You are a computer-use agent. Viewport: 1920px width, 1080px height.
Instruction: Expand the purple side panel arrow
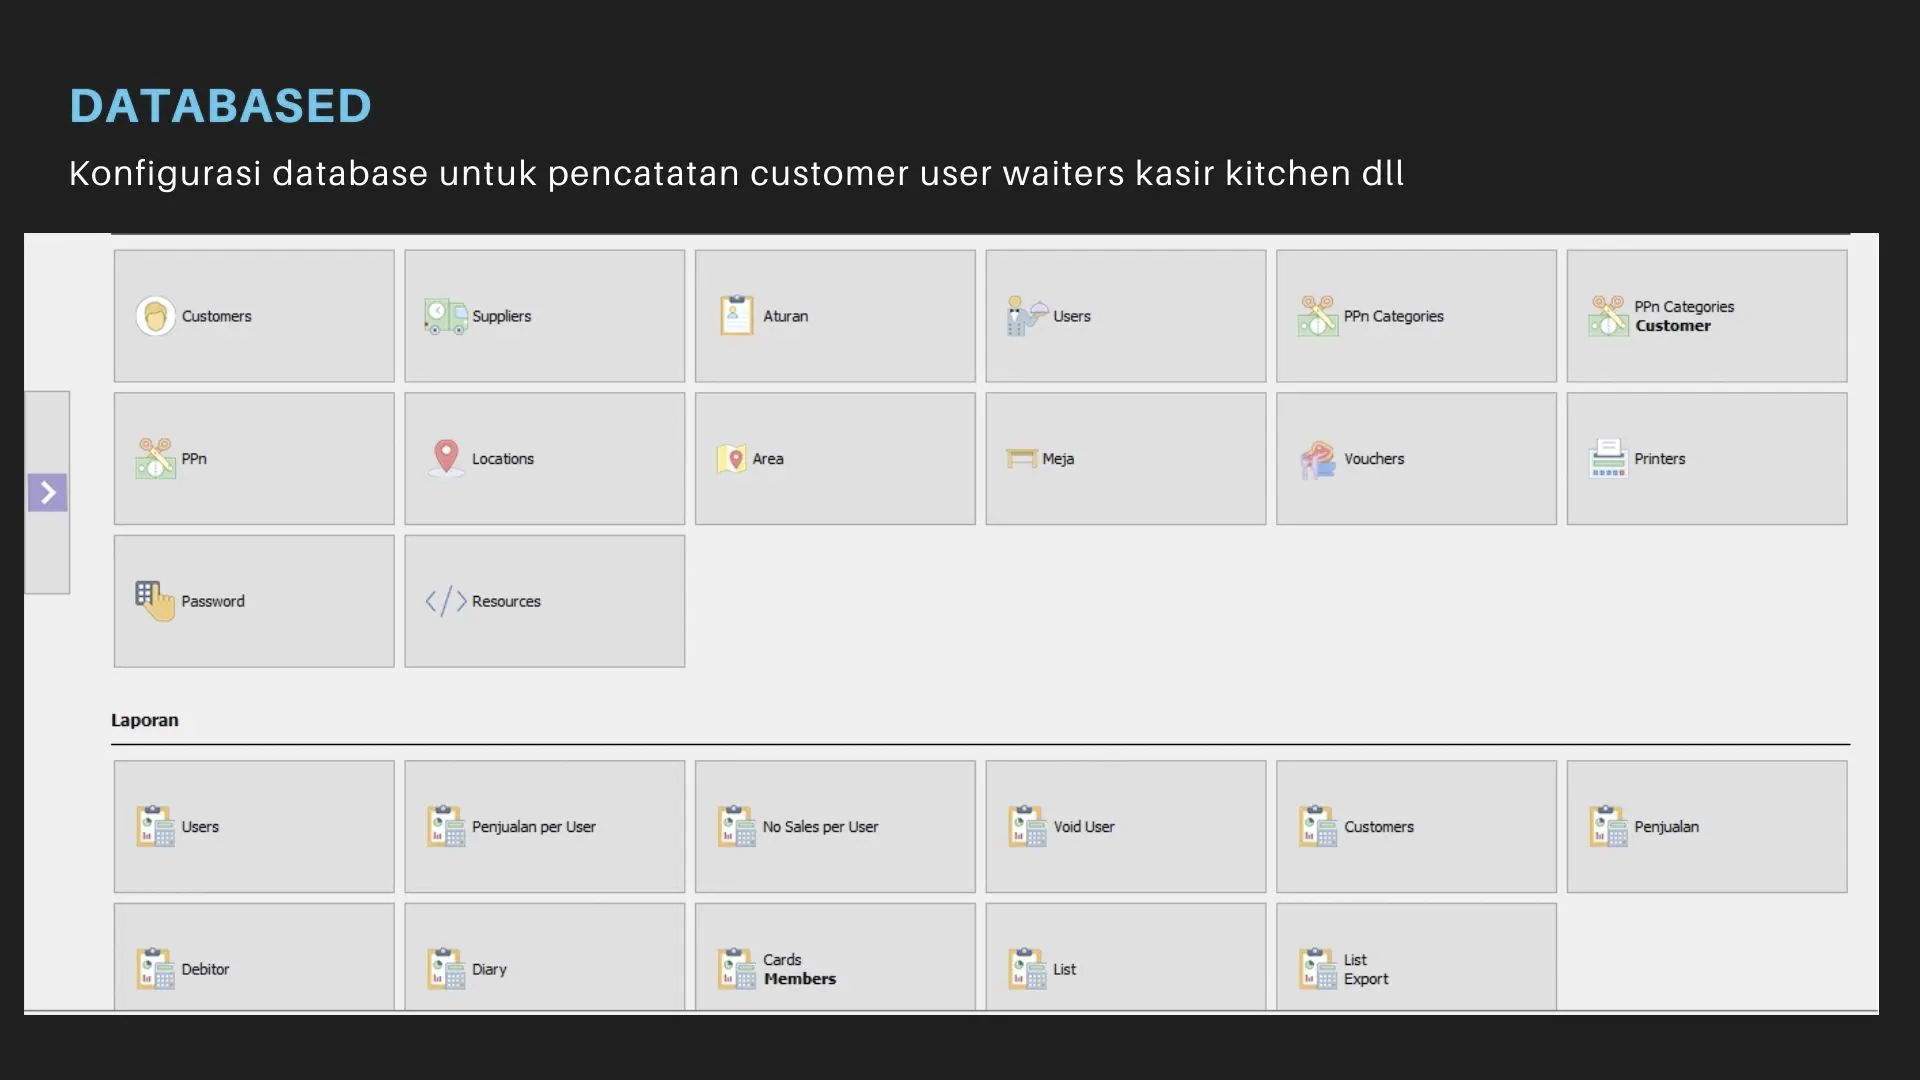point(47,492)
